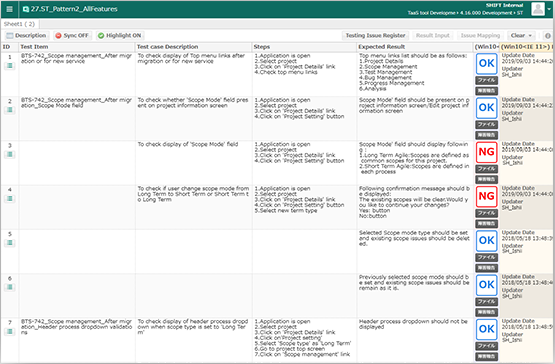Screen dimensions: 555x364
Task: Toggle Highlight ON
Action: 120,35
